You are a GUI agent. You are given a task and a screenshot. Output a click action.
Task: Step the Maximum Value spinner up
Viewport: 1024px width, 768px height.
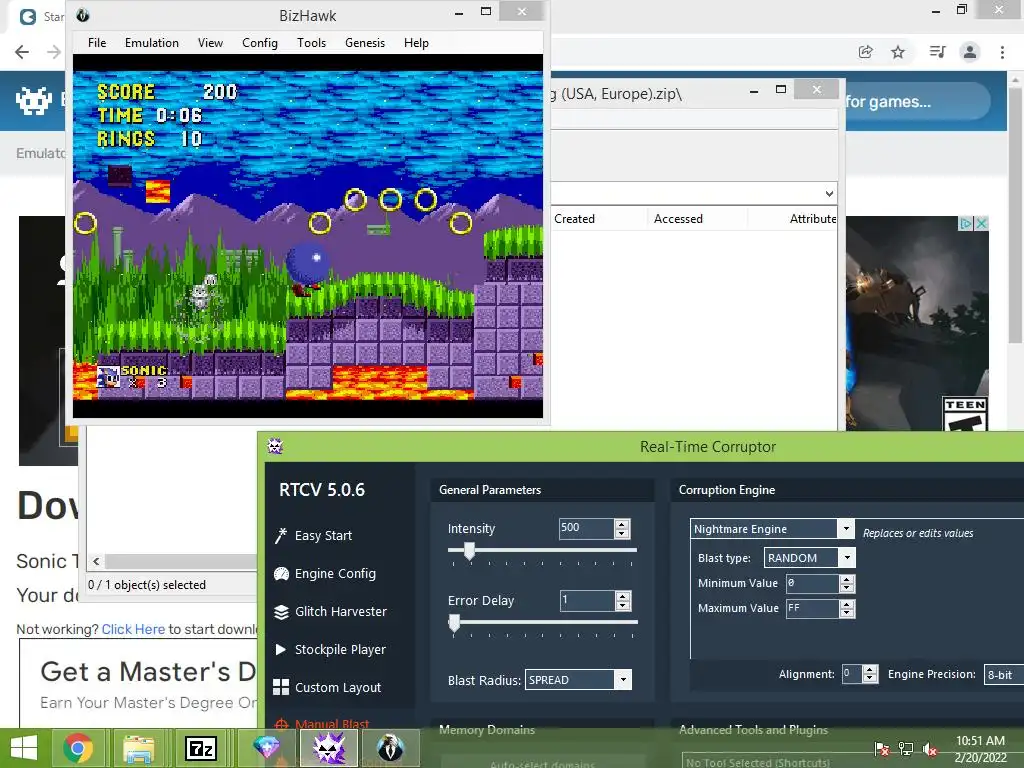pos(847,605)
